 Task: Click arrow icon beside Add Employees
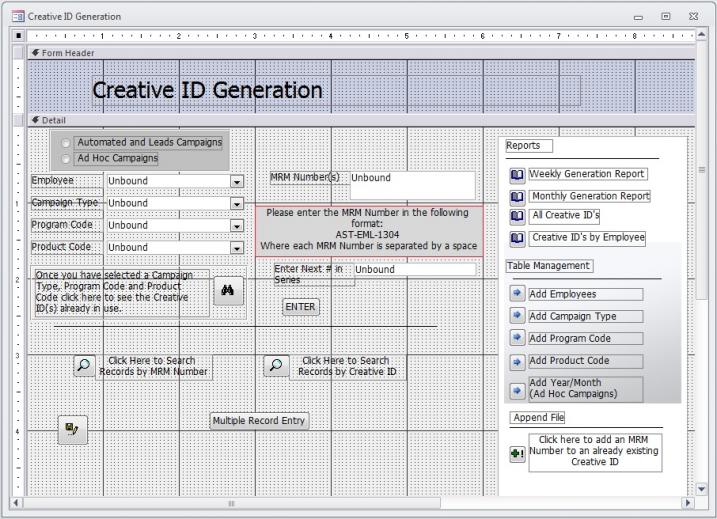[x=517, y=294]
